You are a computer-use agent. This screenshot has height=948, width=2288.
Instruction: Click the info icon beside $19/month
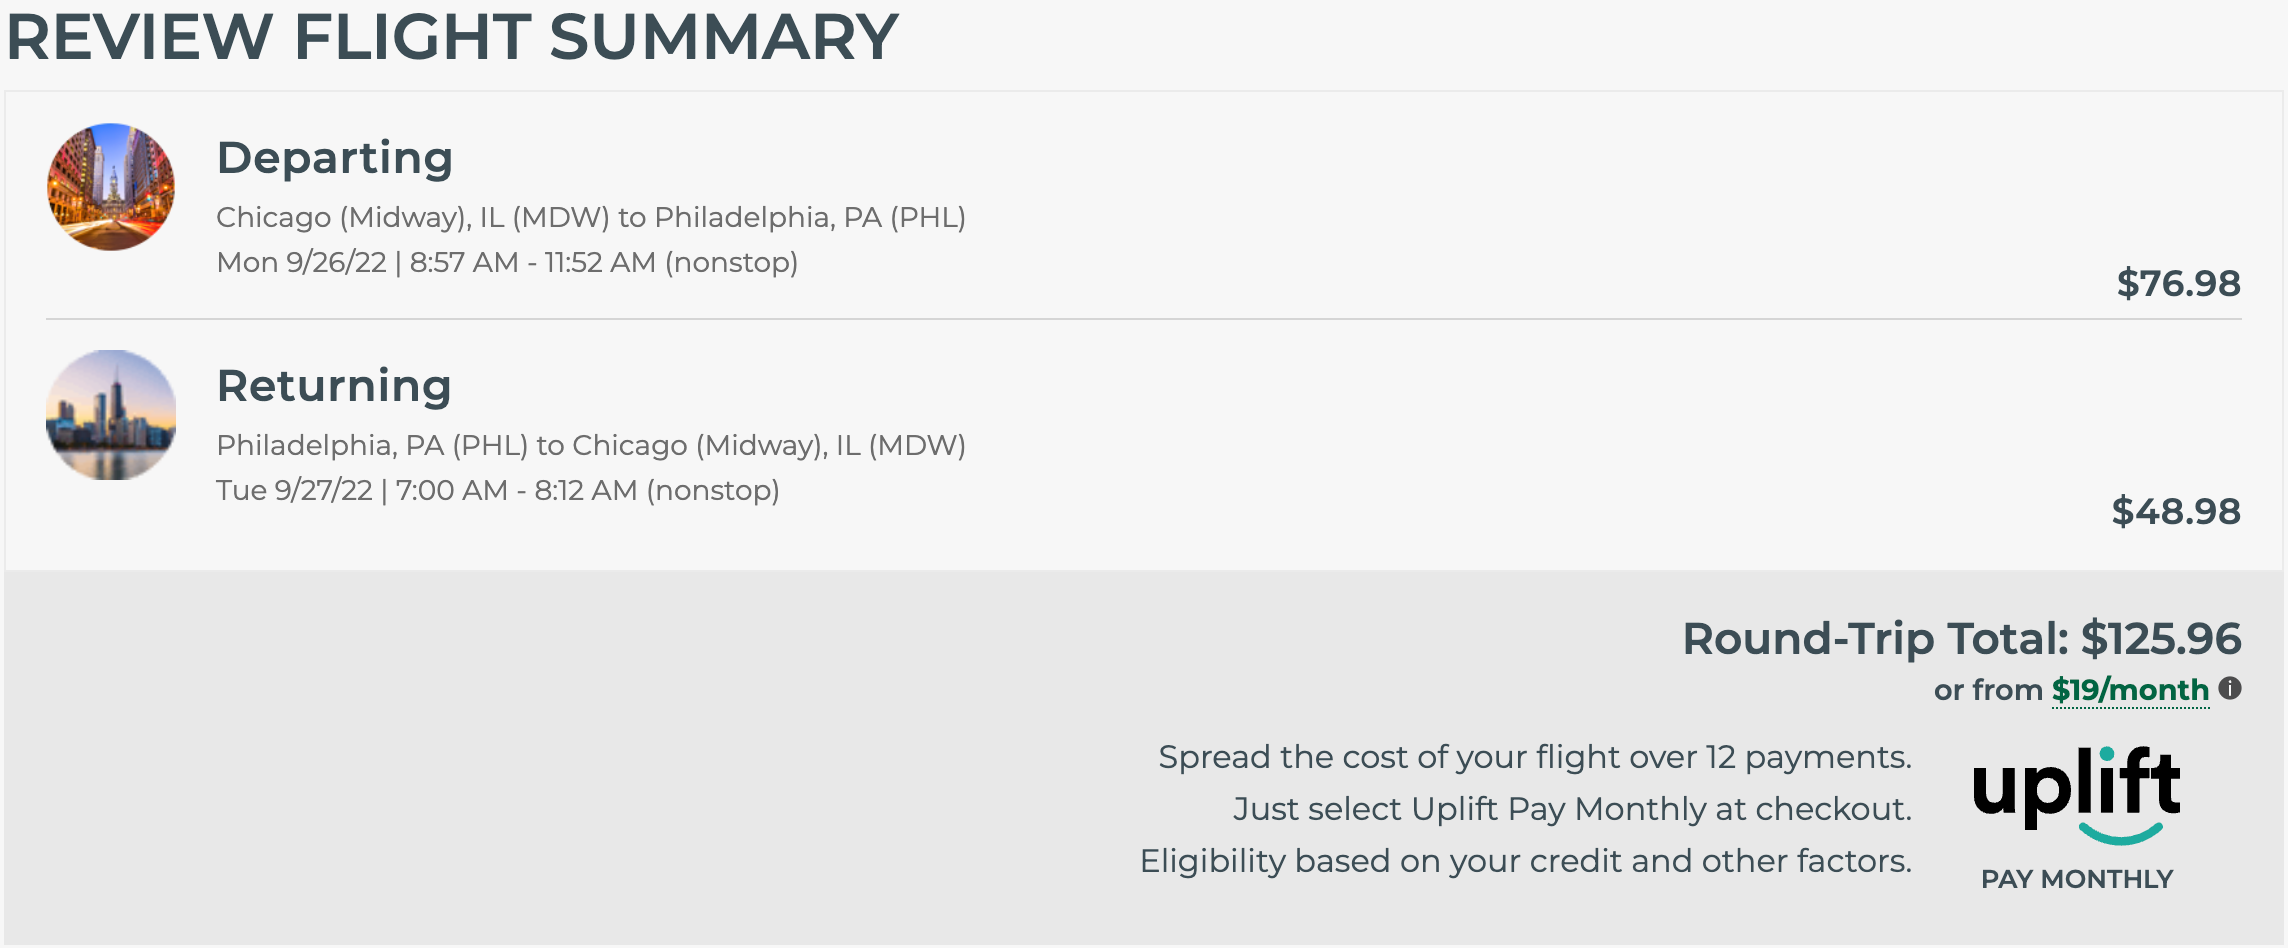point(2230,689)
